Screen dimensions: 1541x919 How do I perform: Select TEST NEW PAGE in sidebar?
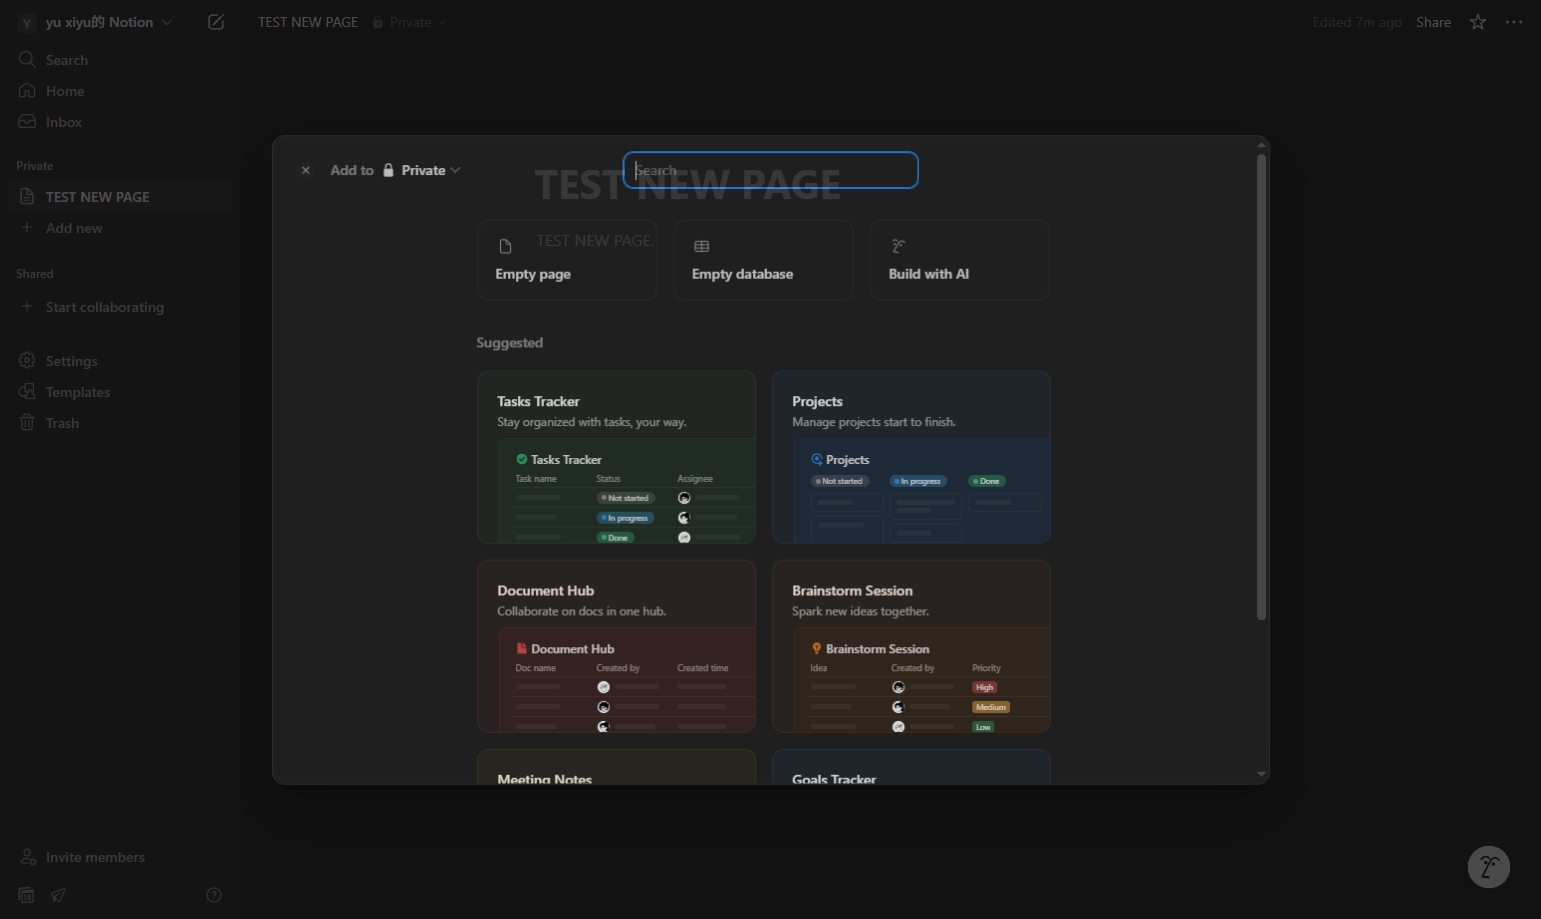(120, 197)
